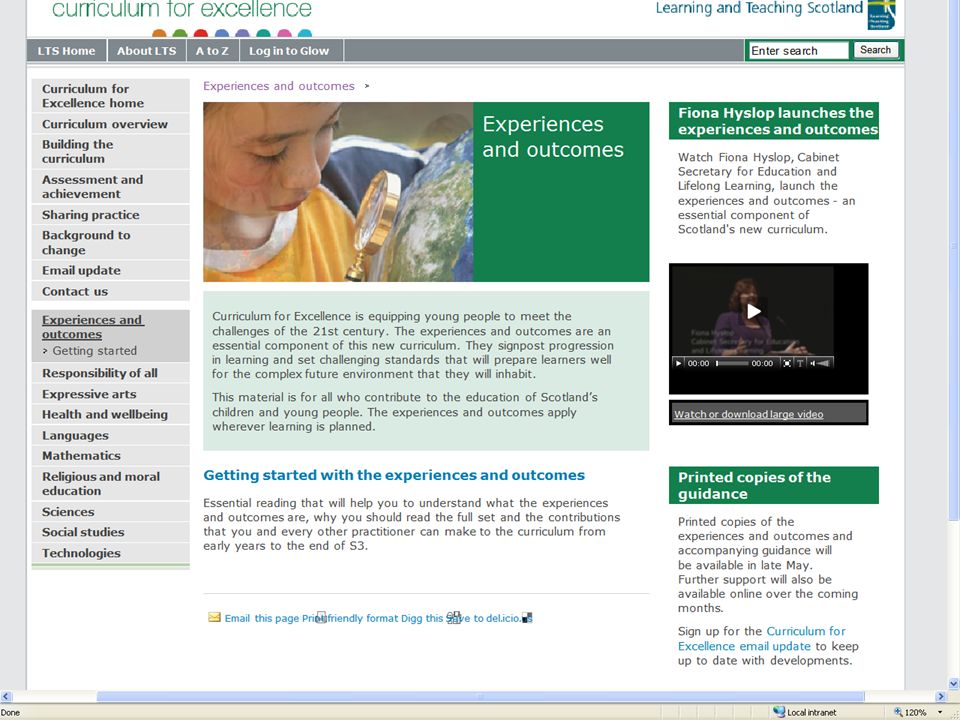
Task: Go to Curriculum for Excellence home
Action: (111, 96)
